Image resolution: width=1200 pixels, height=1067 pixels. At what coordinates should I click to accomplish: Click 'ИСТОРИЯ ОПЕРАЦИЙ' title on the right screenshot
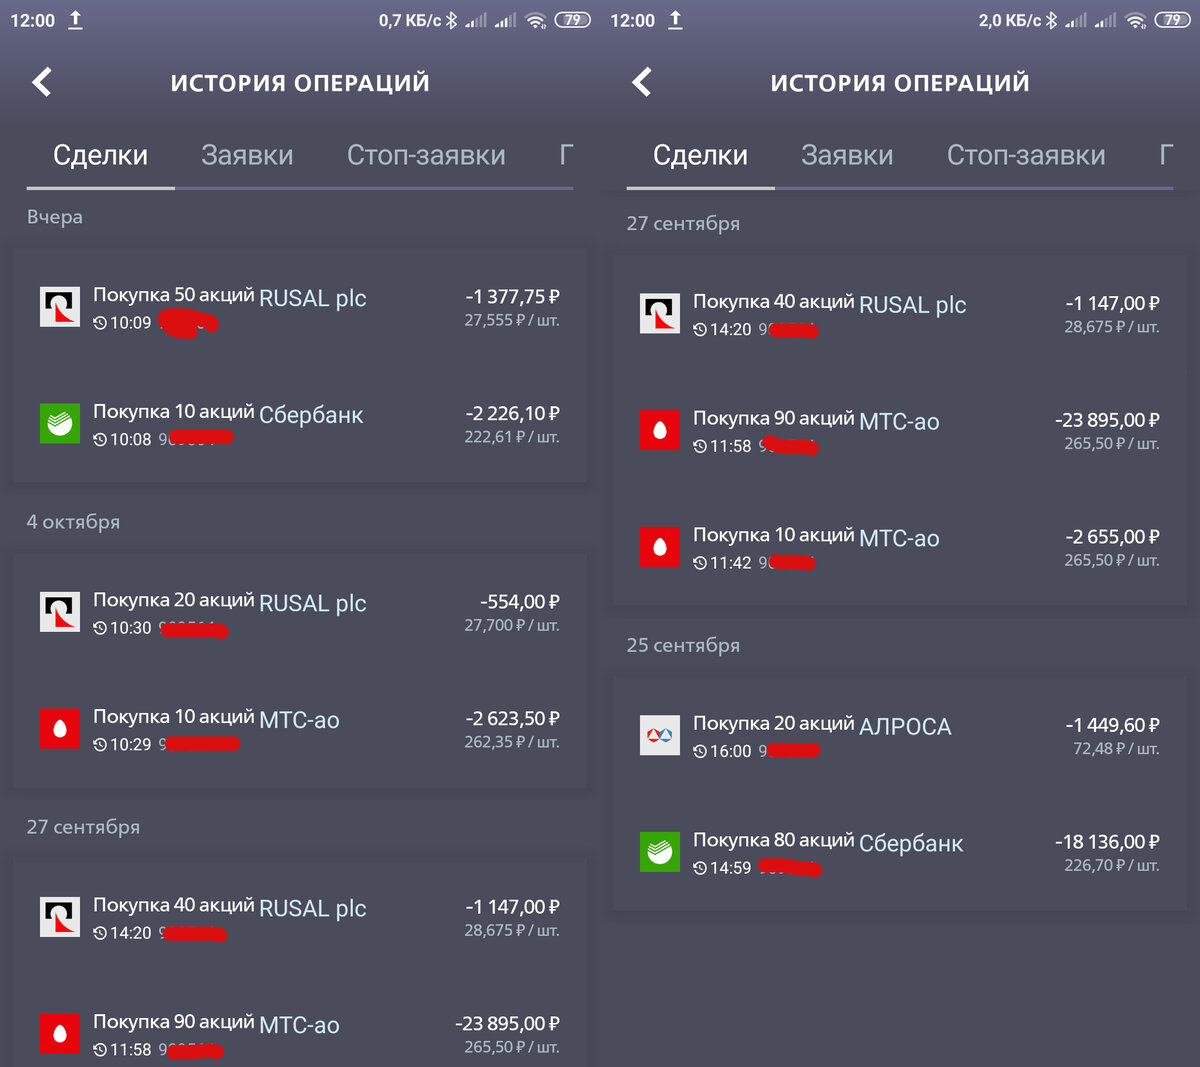click(x=900, y=83)
